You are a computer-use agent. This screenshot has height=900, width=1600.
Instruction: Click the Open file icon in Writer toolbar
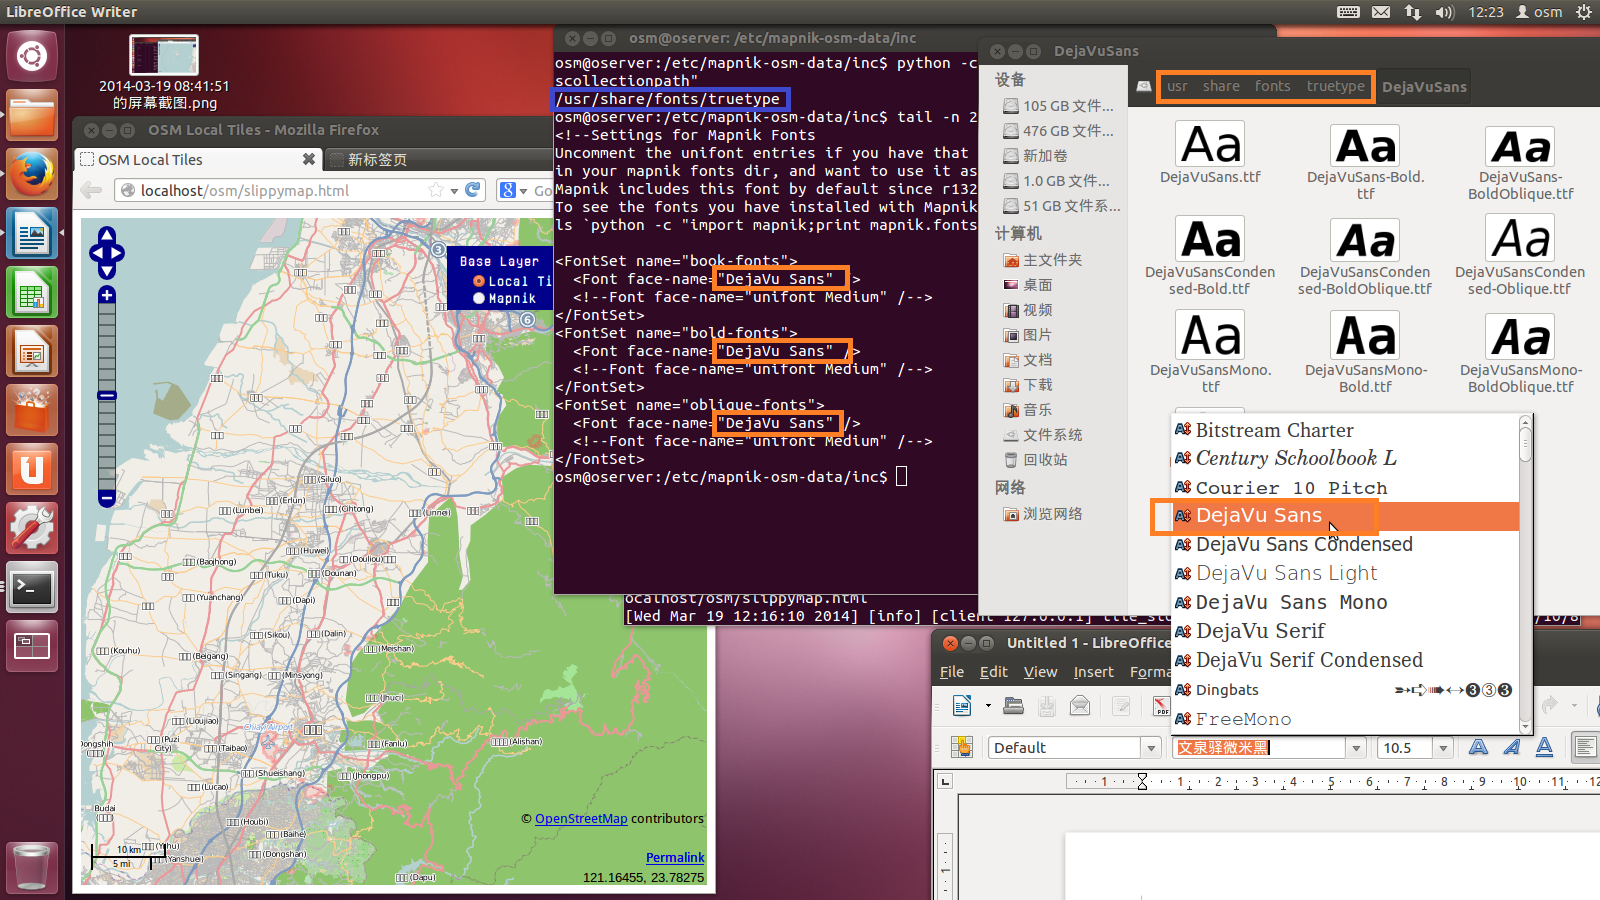pyautogui.click(x=1013, y=706)
